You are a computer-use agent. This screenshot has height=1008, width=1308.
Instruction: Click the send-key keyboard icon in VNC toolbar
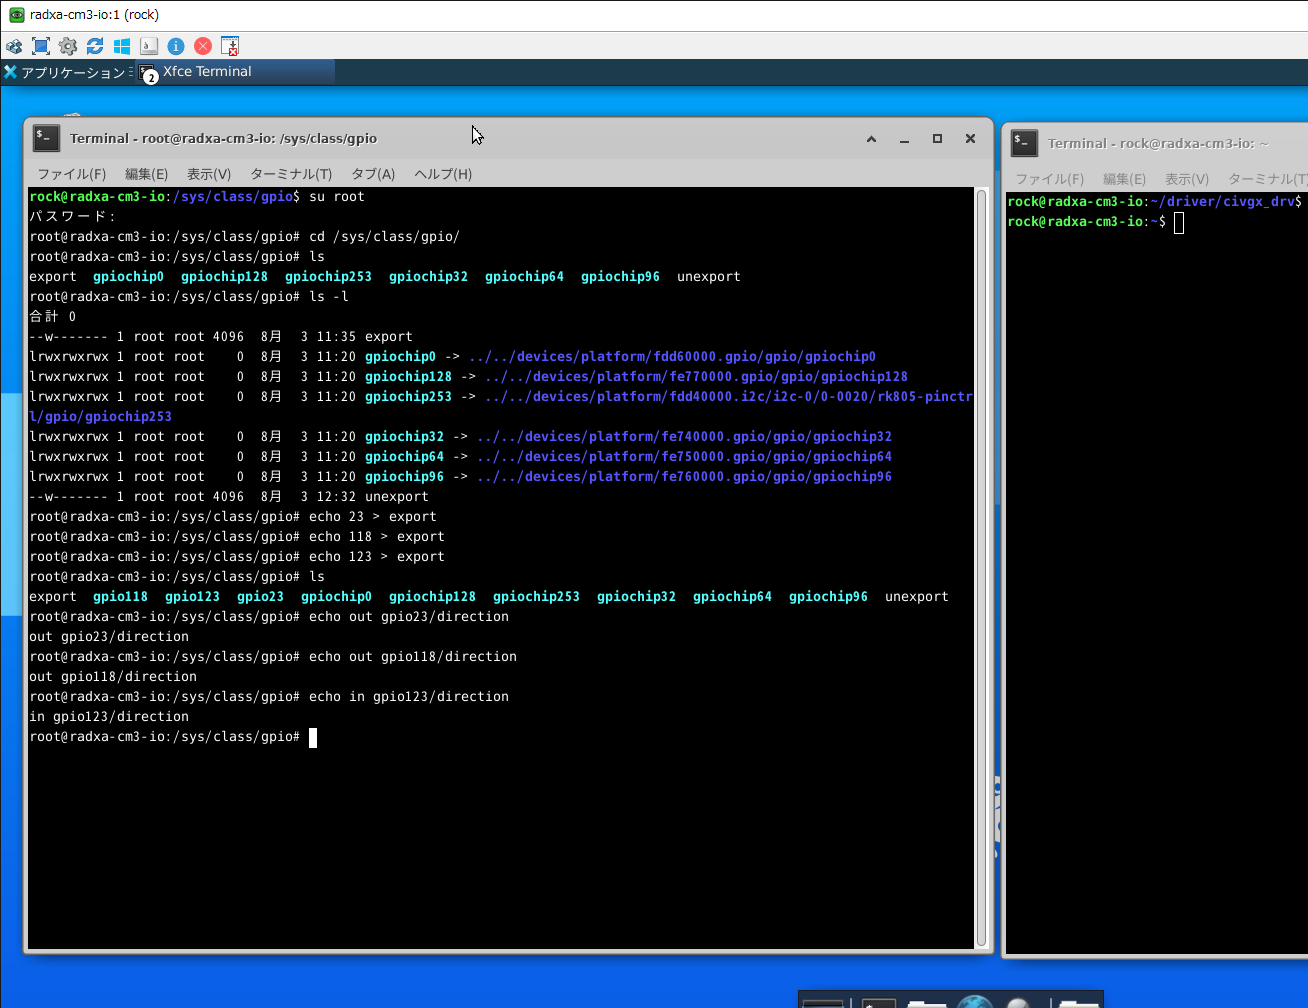[x=149, y=46]
